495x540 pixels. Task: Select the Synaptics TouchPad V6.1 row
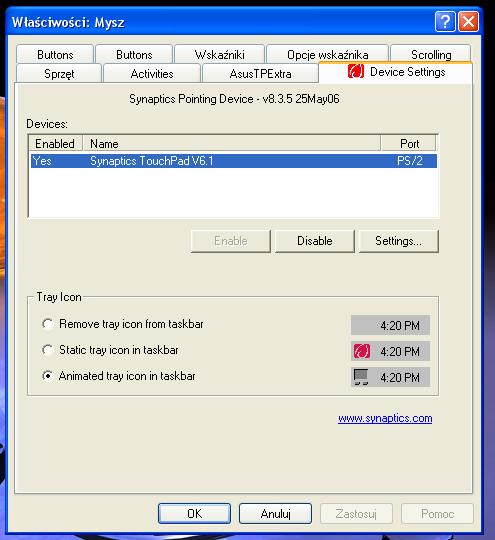click(x=234, y=161)
